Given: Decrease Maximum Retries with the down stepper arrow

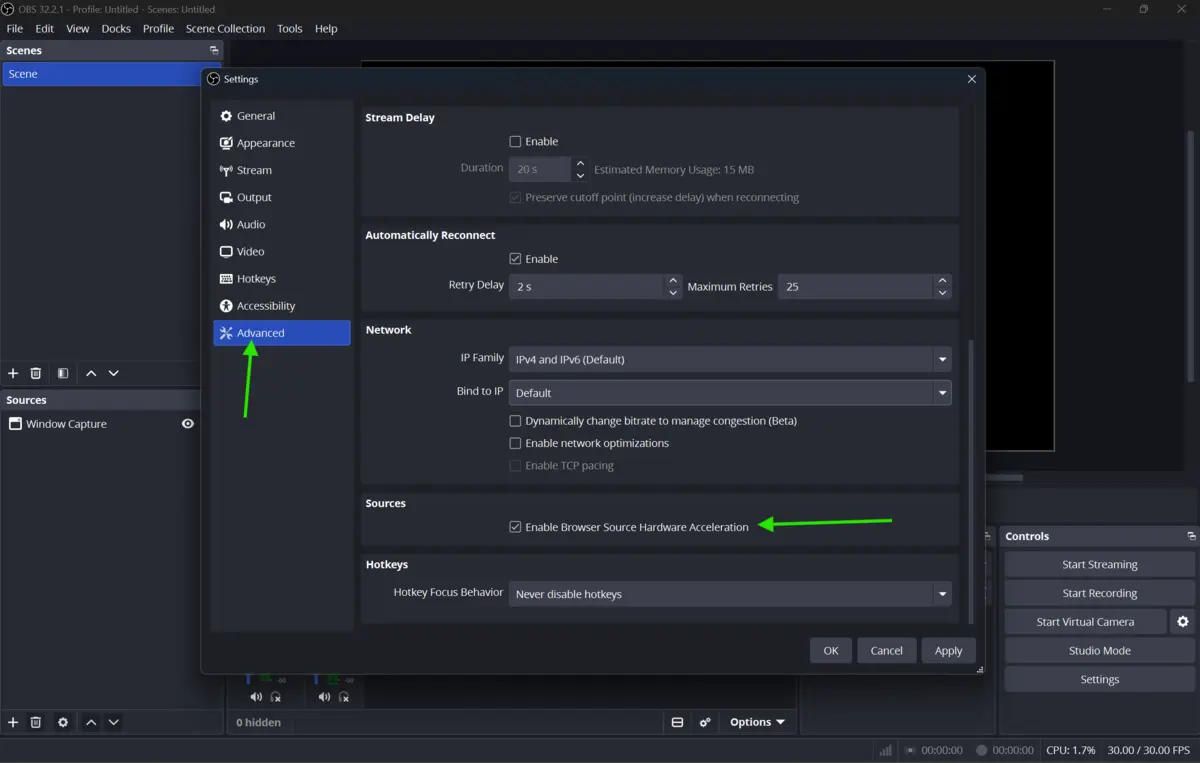Looking at the screenshot, I should 942,293.
